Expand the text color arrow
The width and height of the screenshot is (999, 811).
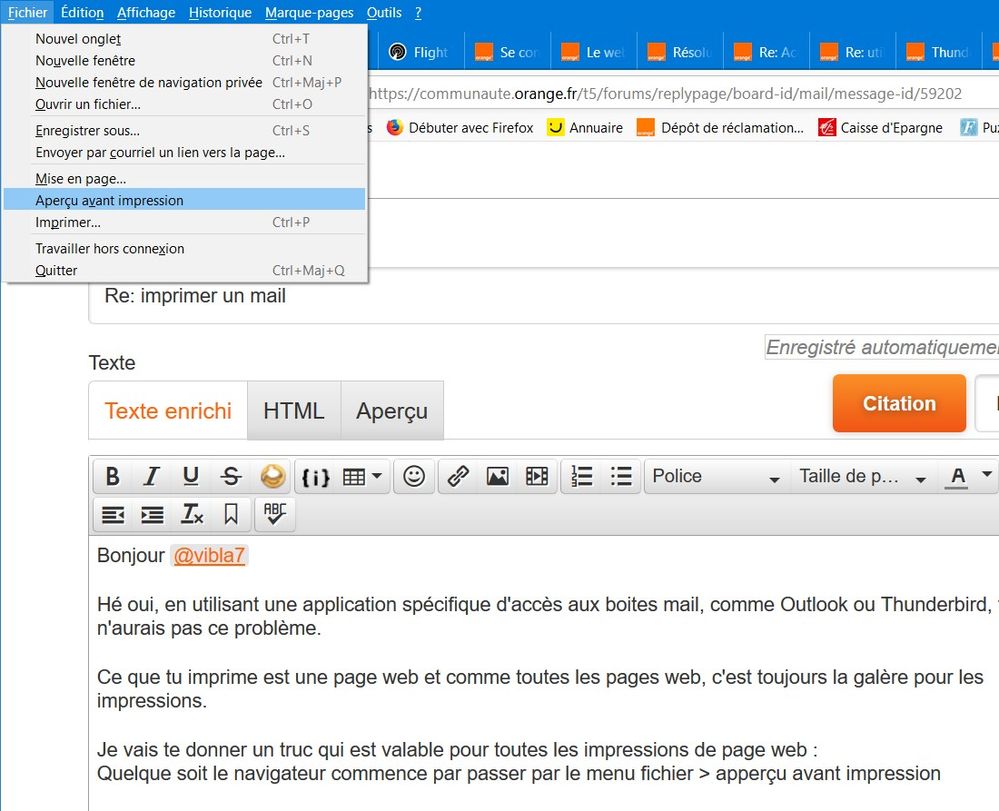(987, 475)
